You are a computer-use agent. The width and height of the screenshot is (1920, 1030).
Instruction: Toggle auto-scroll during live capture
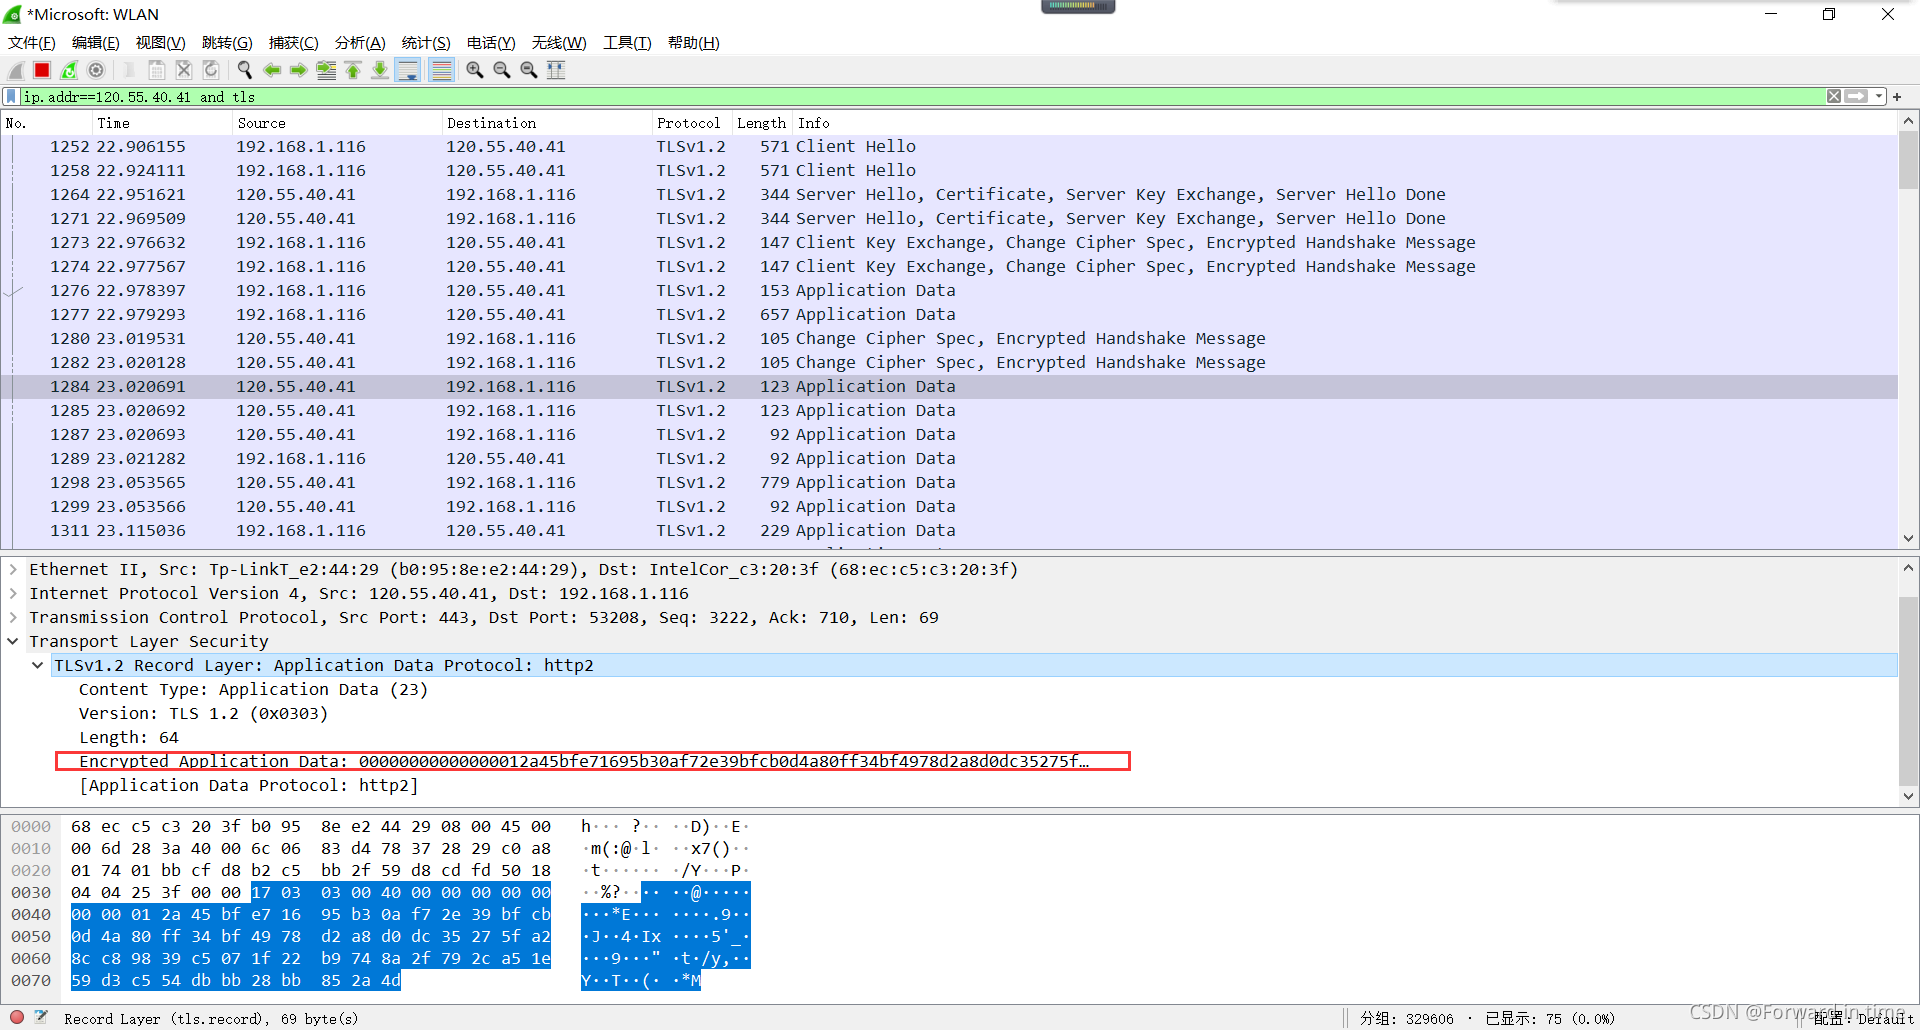pos(408,70)
